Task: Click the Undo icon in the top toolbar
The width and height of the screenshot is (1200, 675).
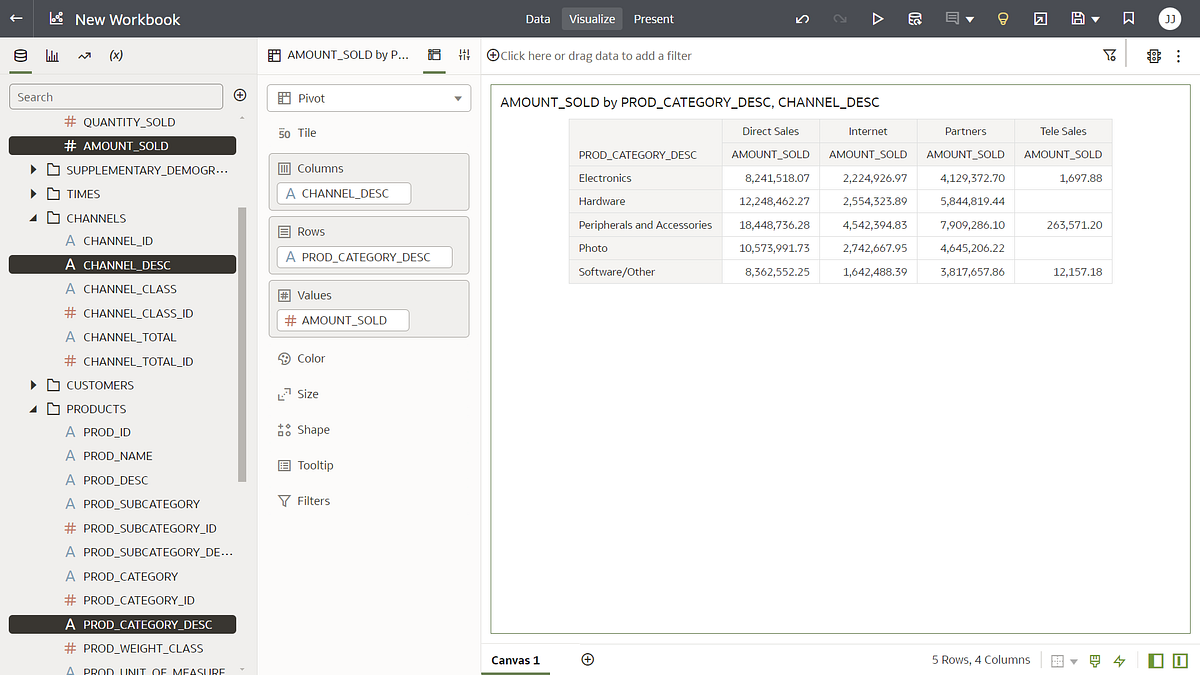Action: click(802, 18)
